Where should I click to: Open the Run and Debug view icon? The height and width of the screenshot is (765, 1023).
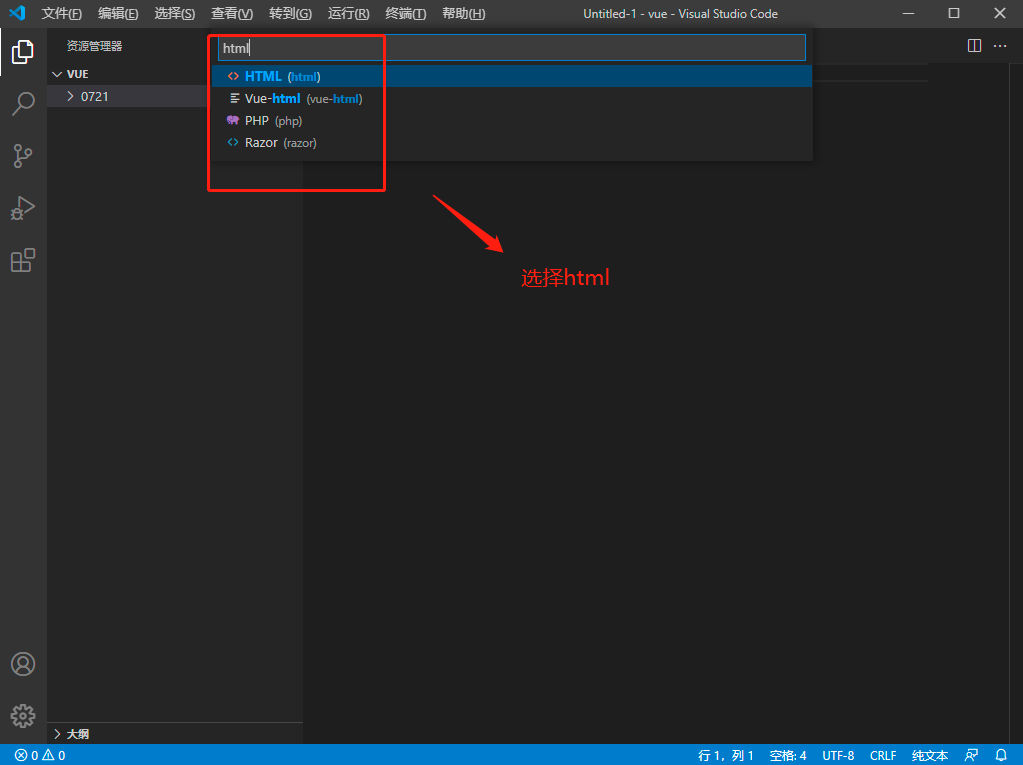tap(23, 208)
